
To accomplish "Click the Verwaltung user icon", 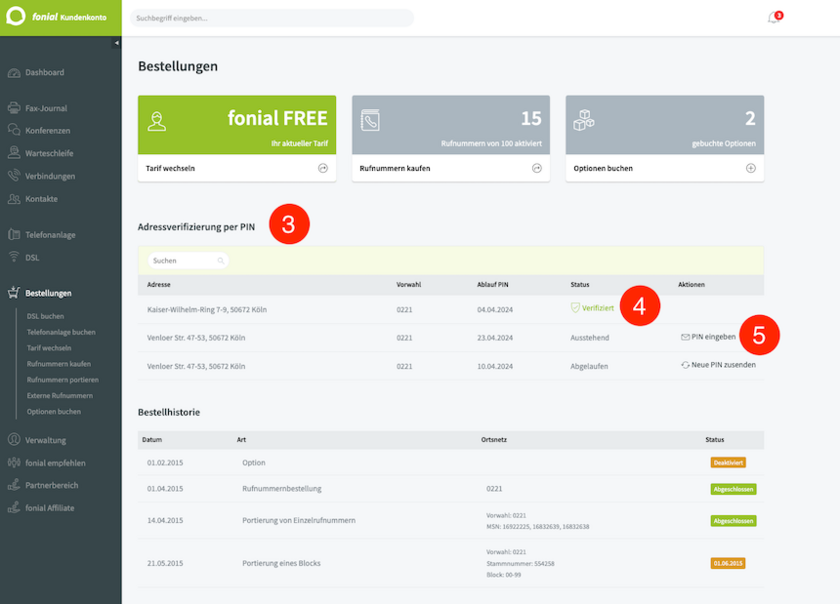I will tap(14, 439).
